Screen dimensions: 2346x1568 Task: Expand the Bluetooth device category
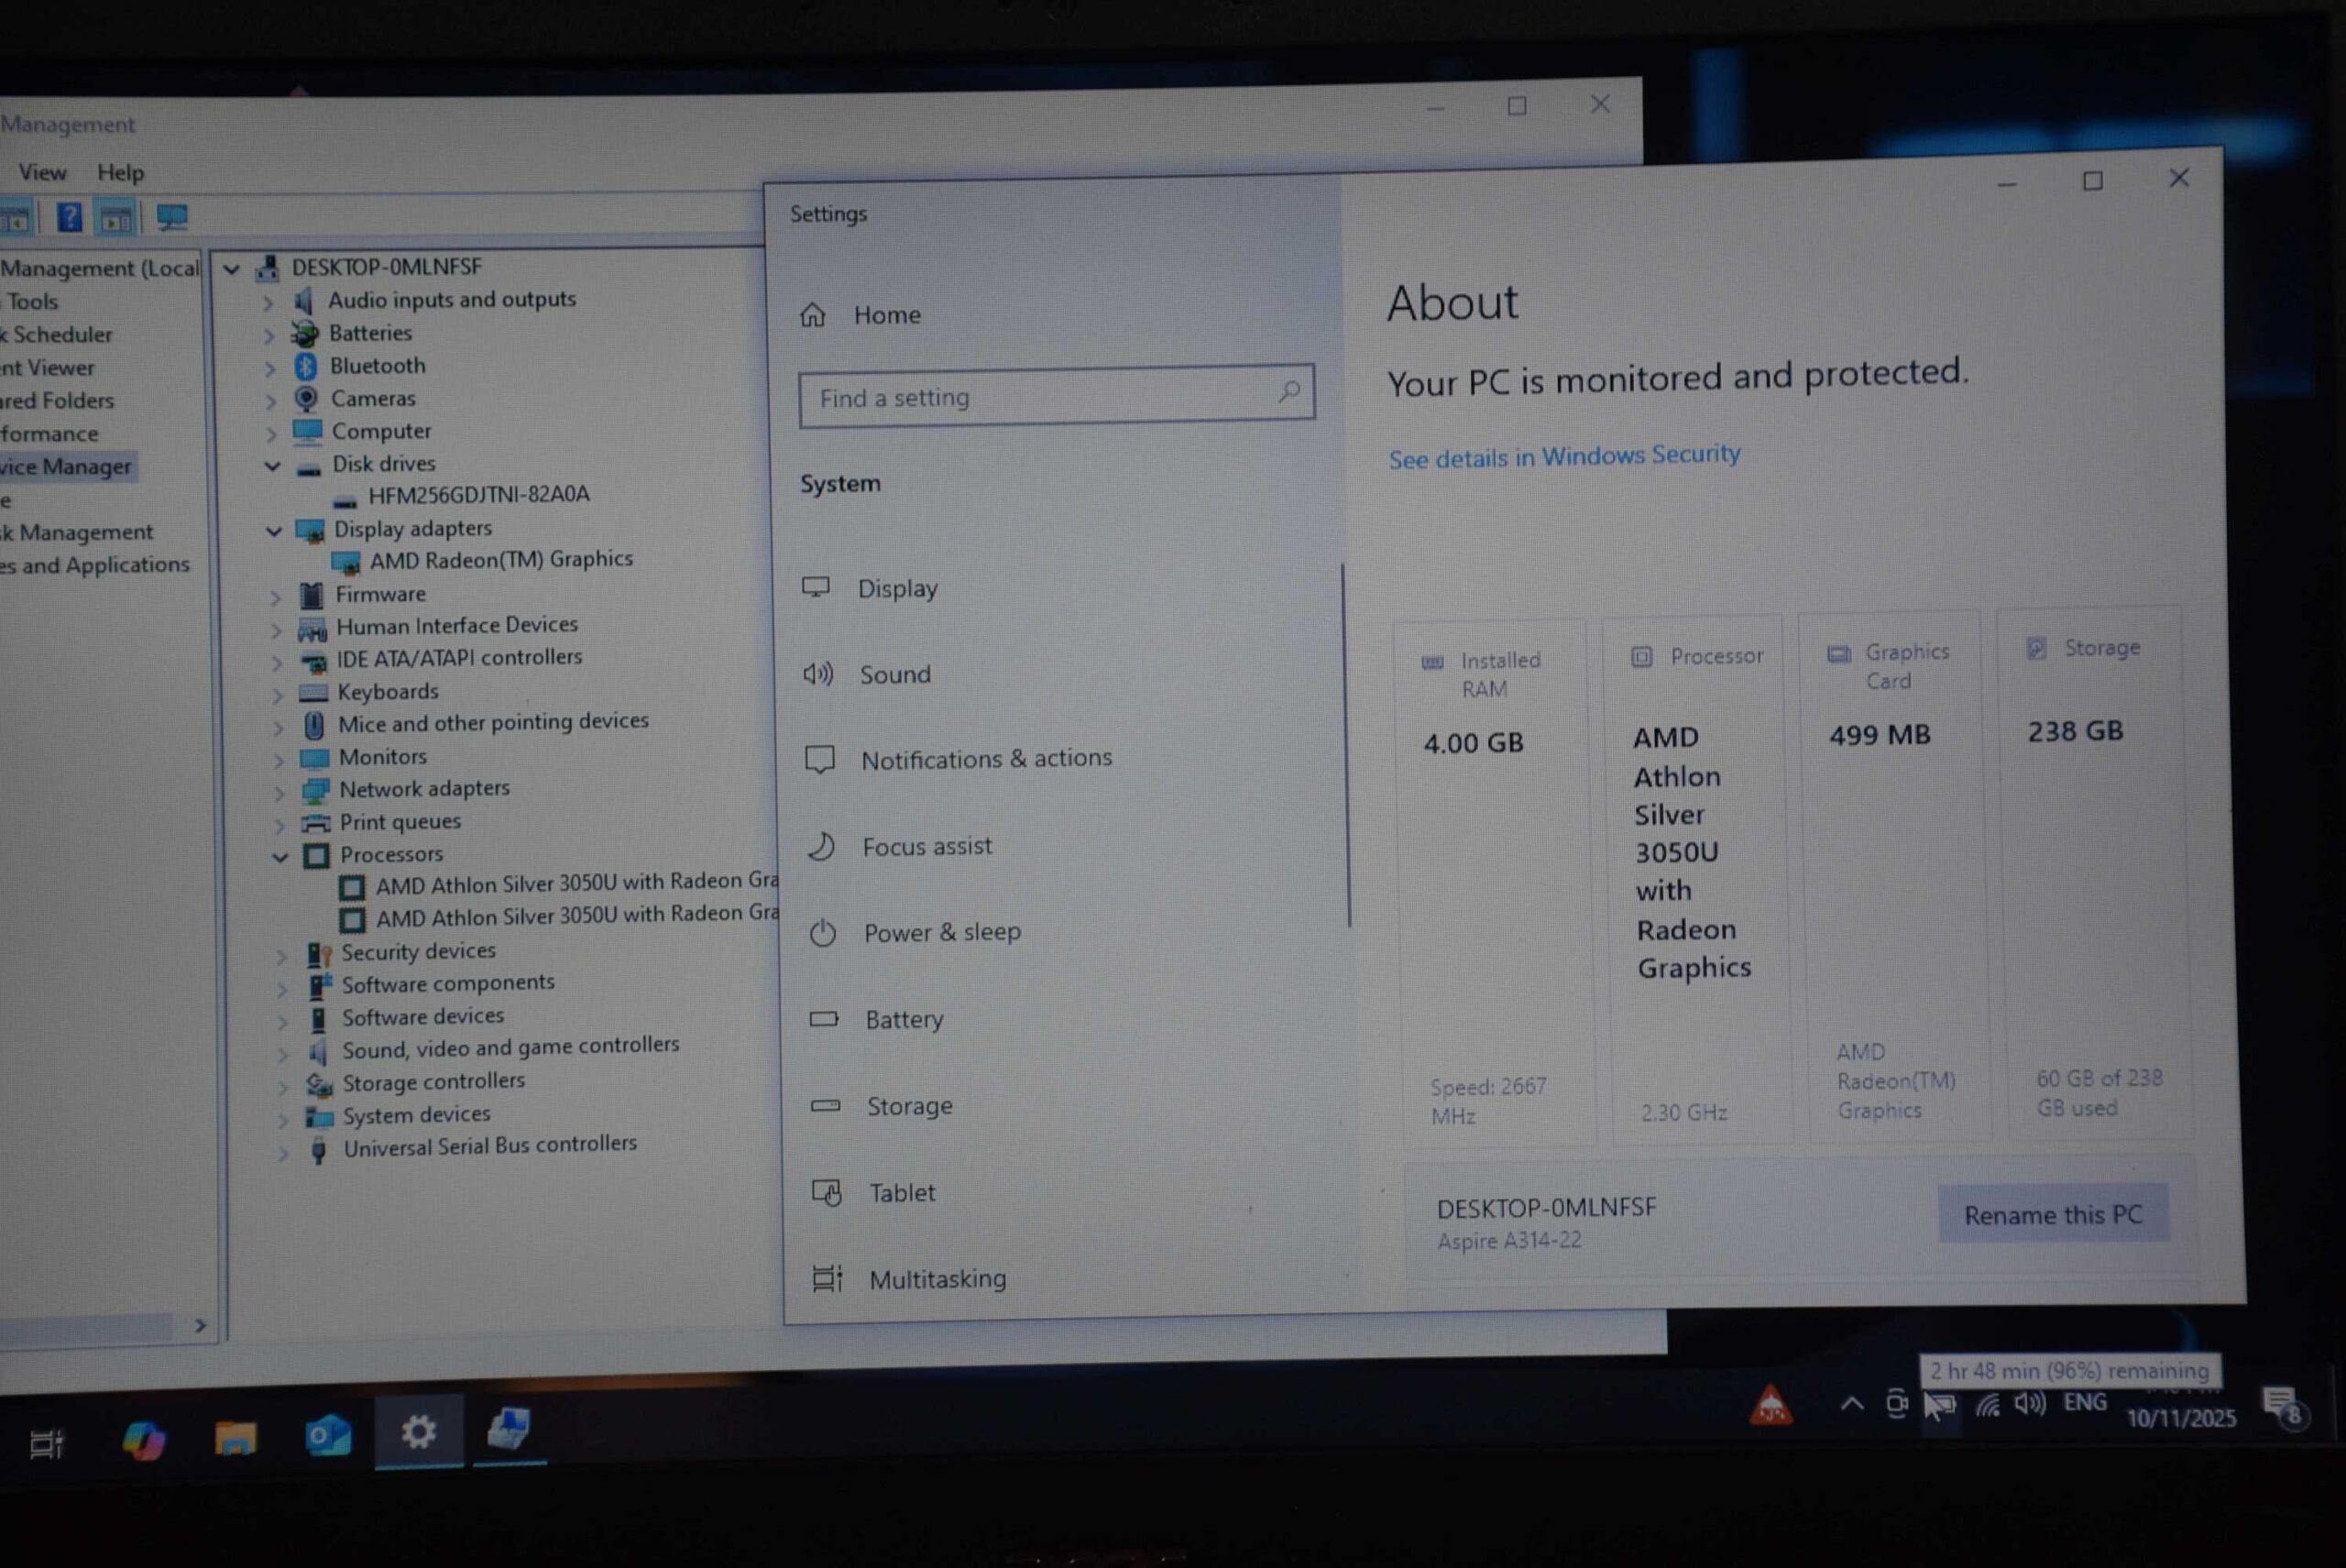(269, 368)
